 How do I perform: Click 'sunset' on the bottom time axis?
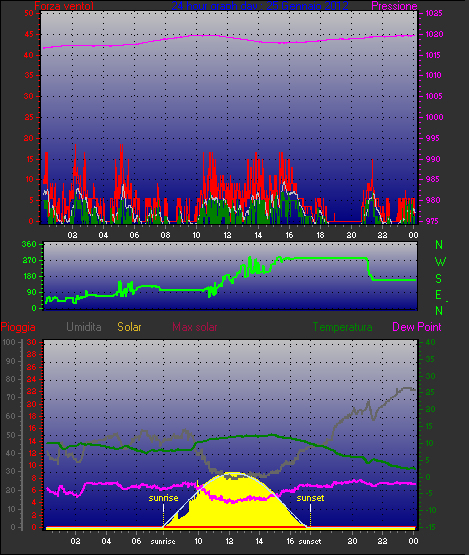coord(310,542)
